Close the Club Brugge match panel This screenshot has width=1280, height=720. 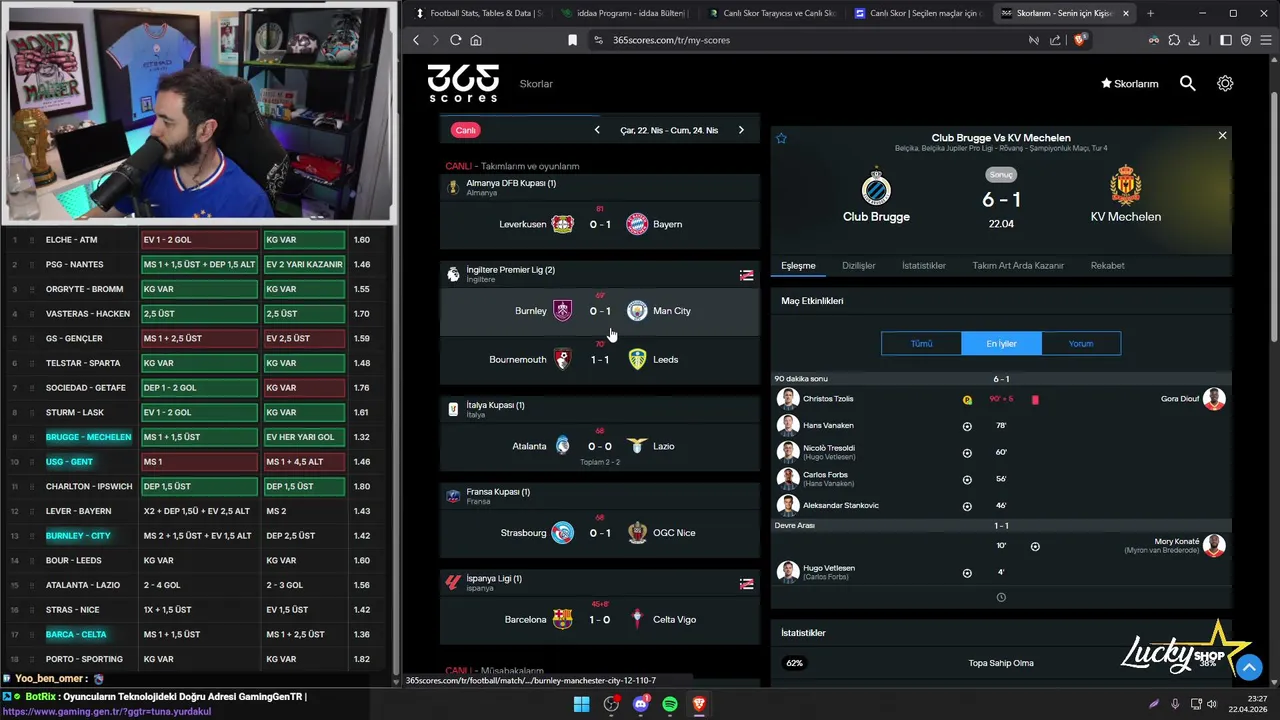[1222, 135]
